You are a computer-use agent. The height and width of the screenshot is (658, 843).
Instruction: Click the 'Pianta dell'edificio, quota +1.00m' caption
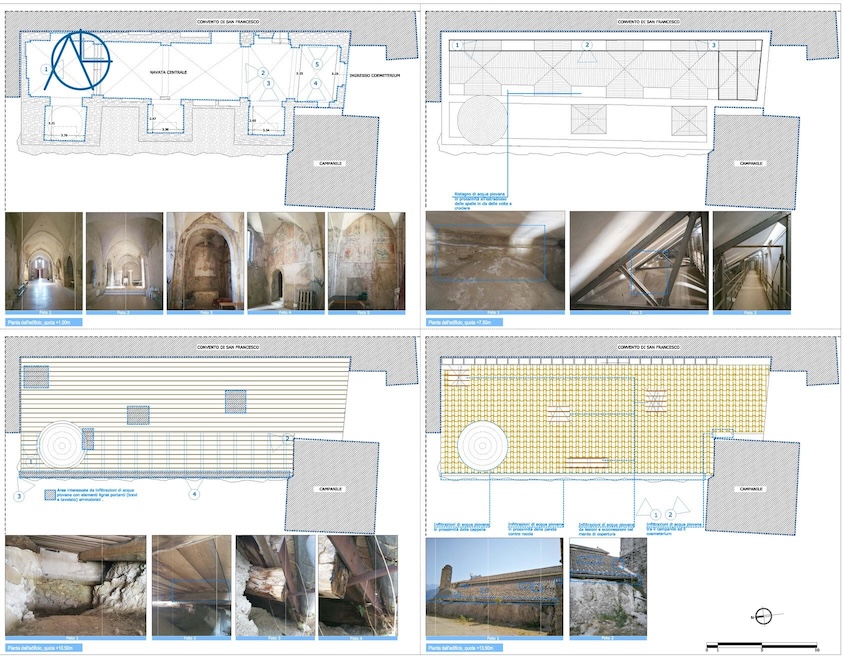click(x=40, y=323)
